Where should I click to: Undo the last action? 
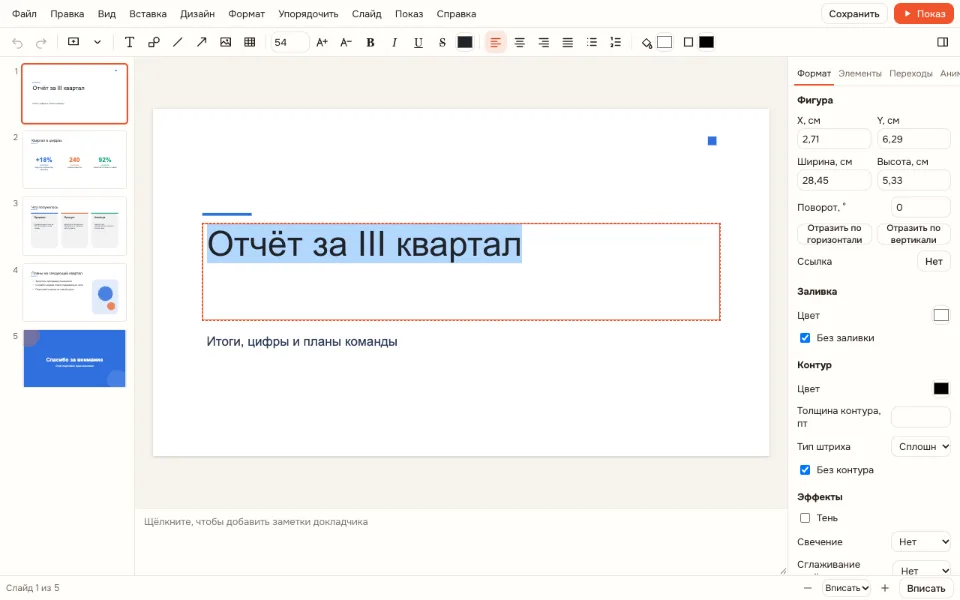pos(17,43)
